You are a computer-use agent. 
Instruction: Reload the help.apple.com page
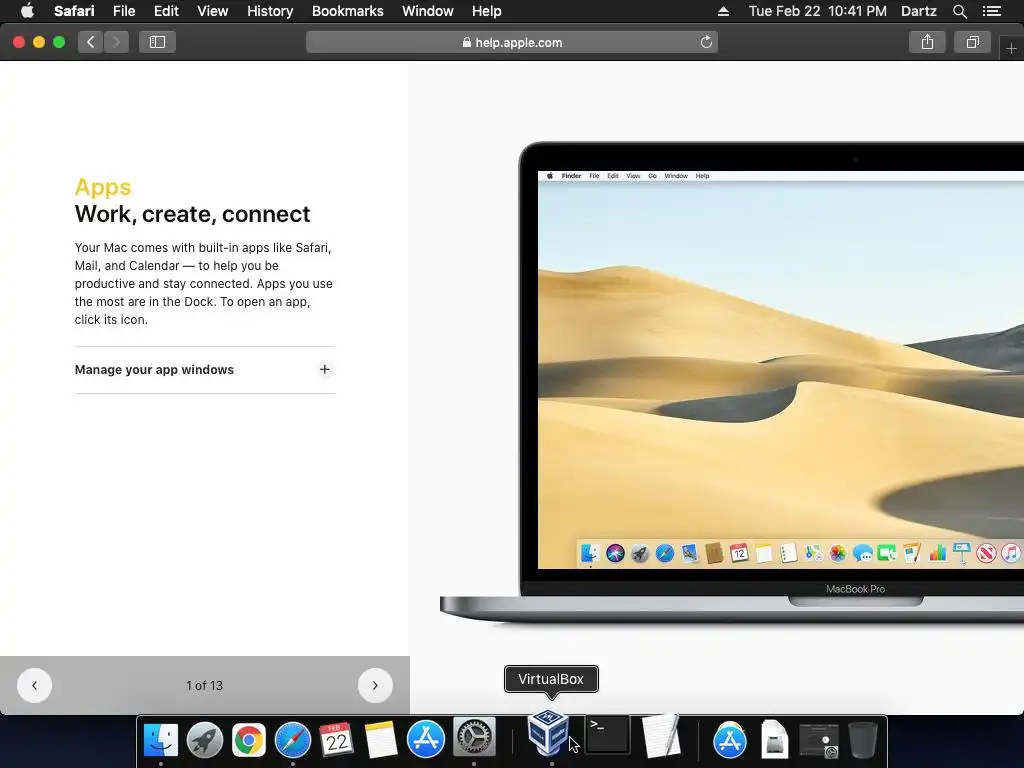[x=706, y=42]
